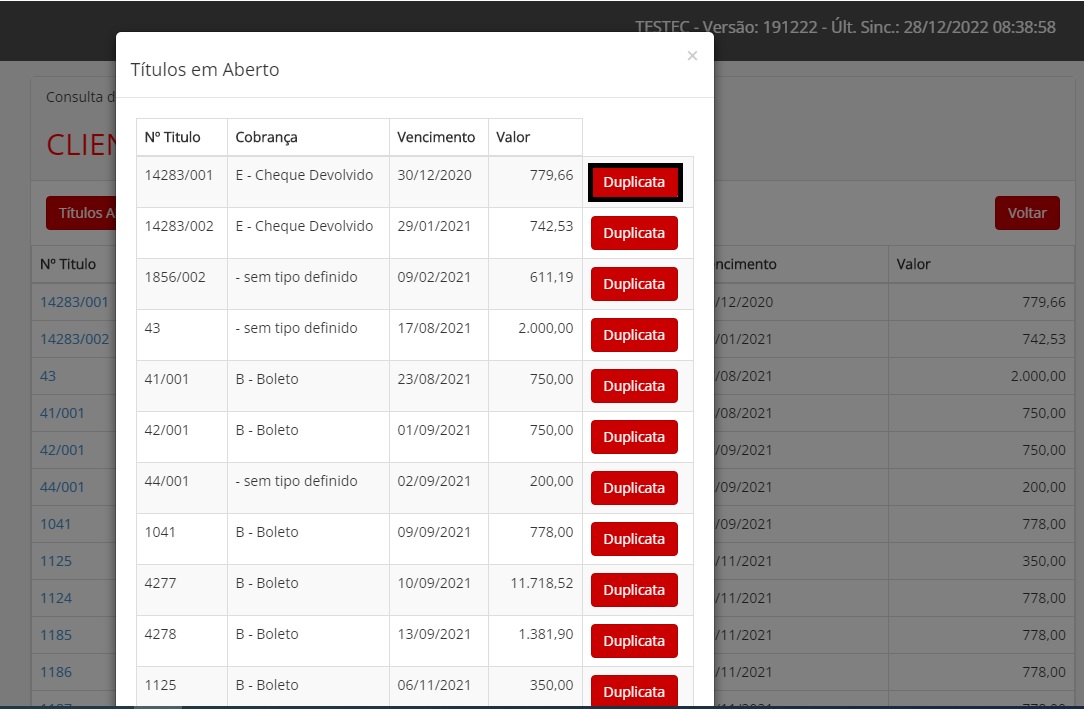Open Duplicata for title 41/001

coord(634,386)
